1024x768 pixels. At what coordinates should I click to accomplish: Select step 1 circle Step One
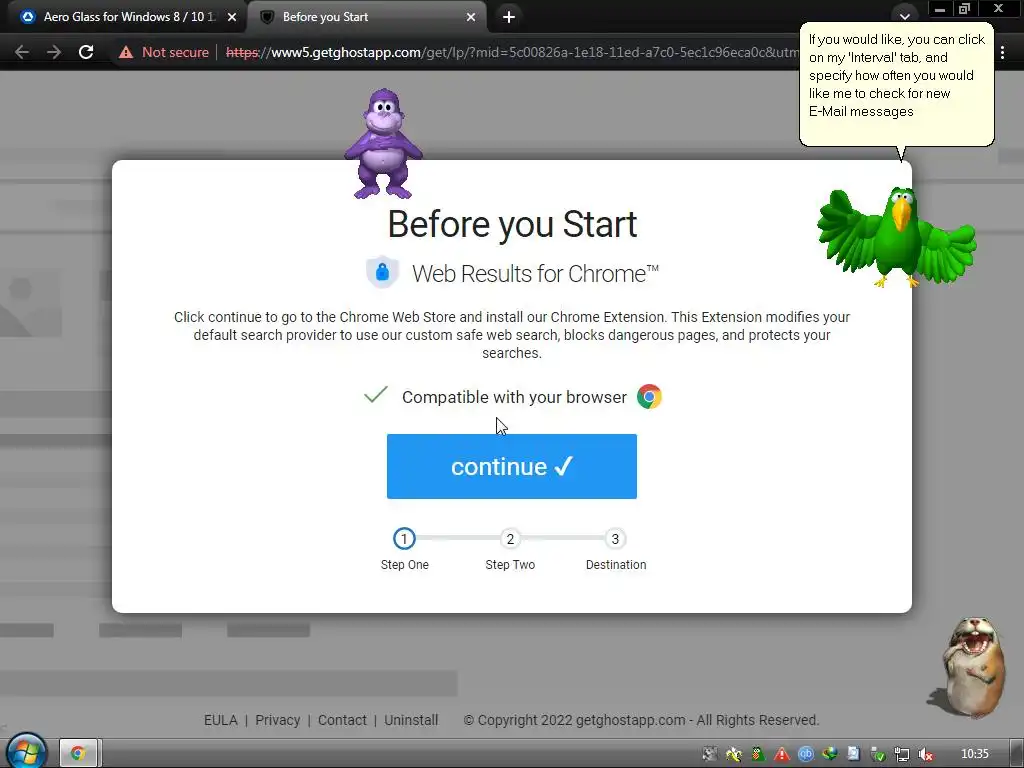pyautogui.click(x=404, y=539)
